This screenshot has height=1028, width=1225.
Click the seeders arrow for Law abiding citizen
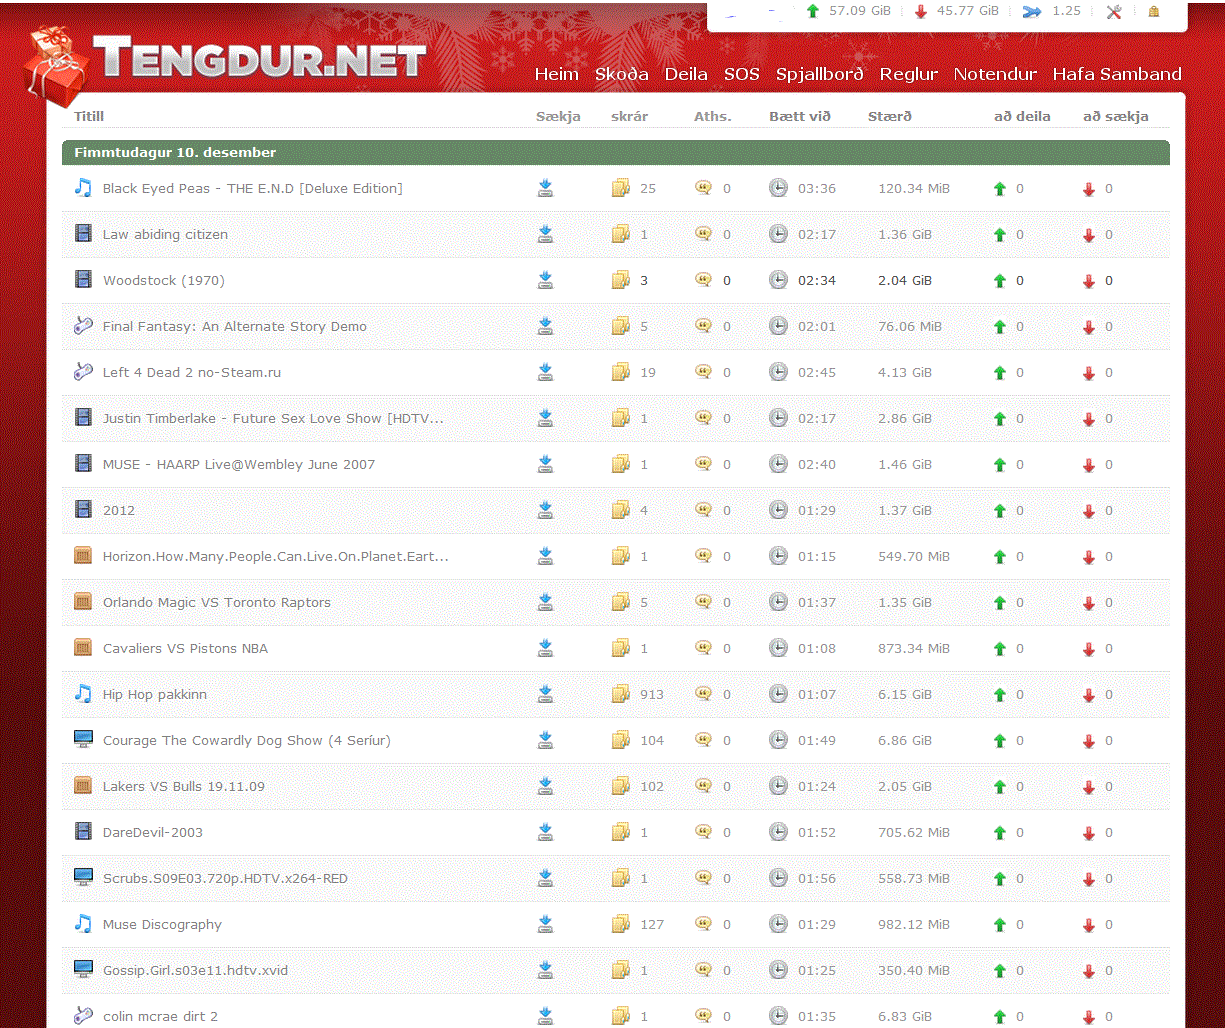999,235
